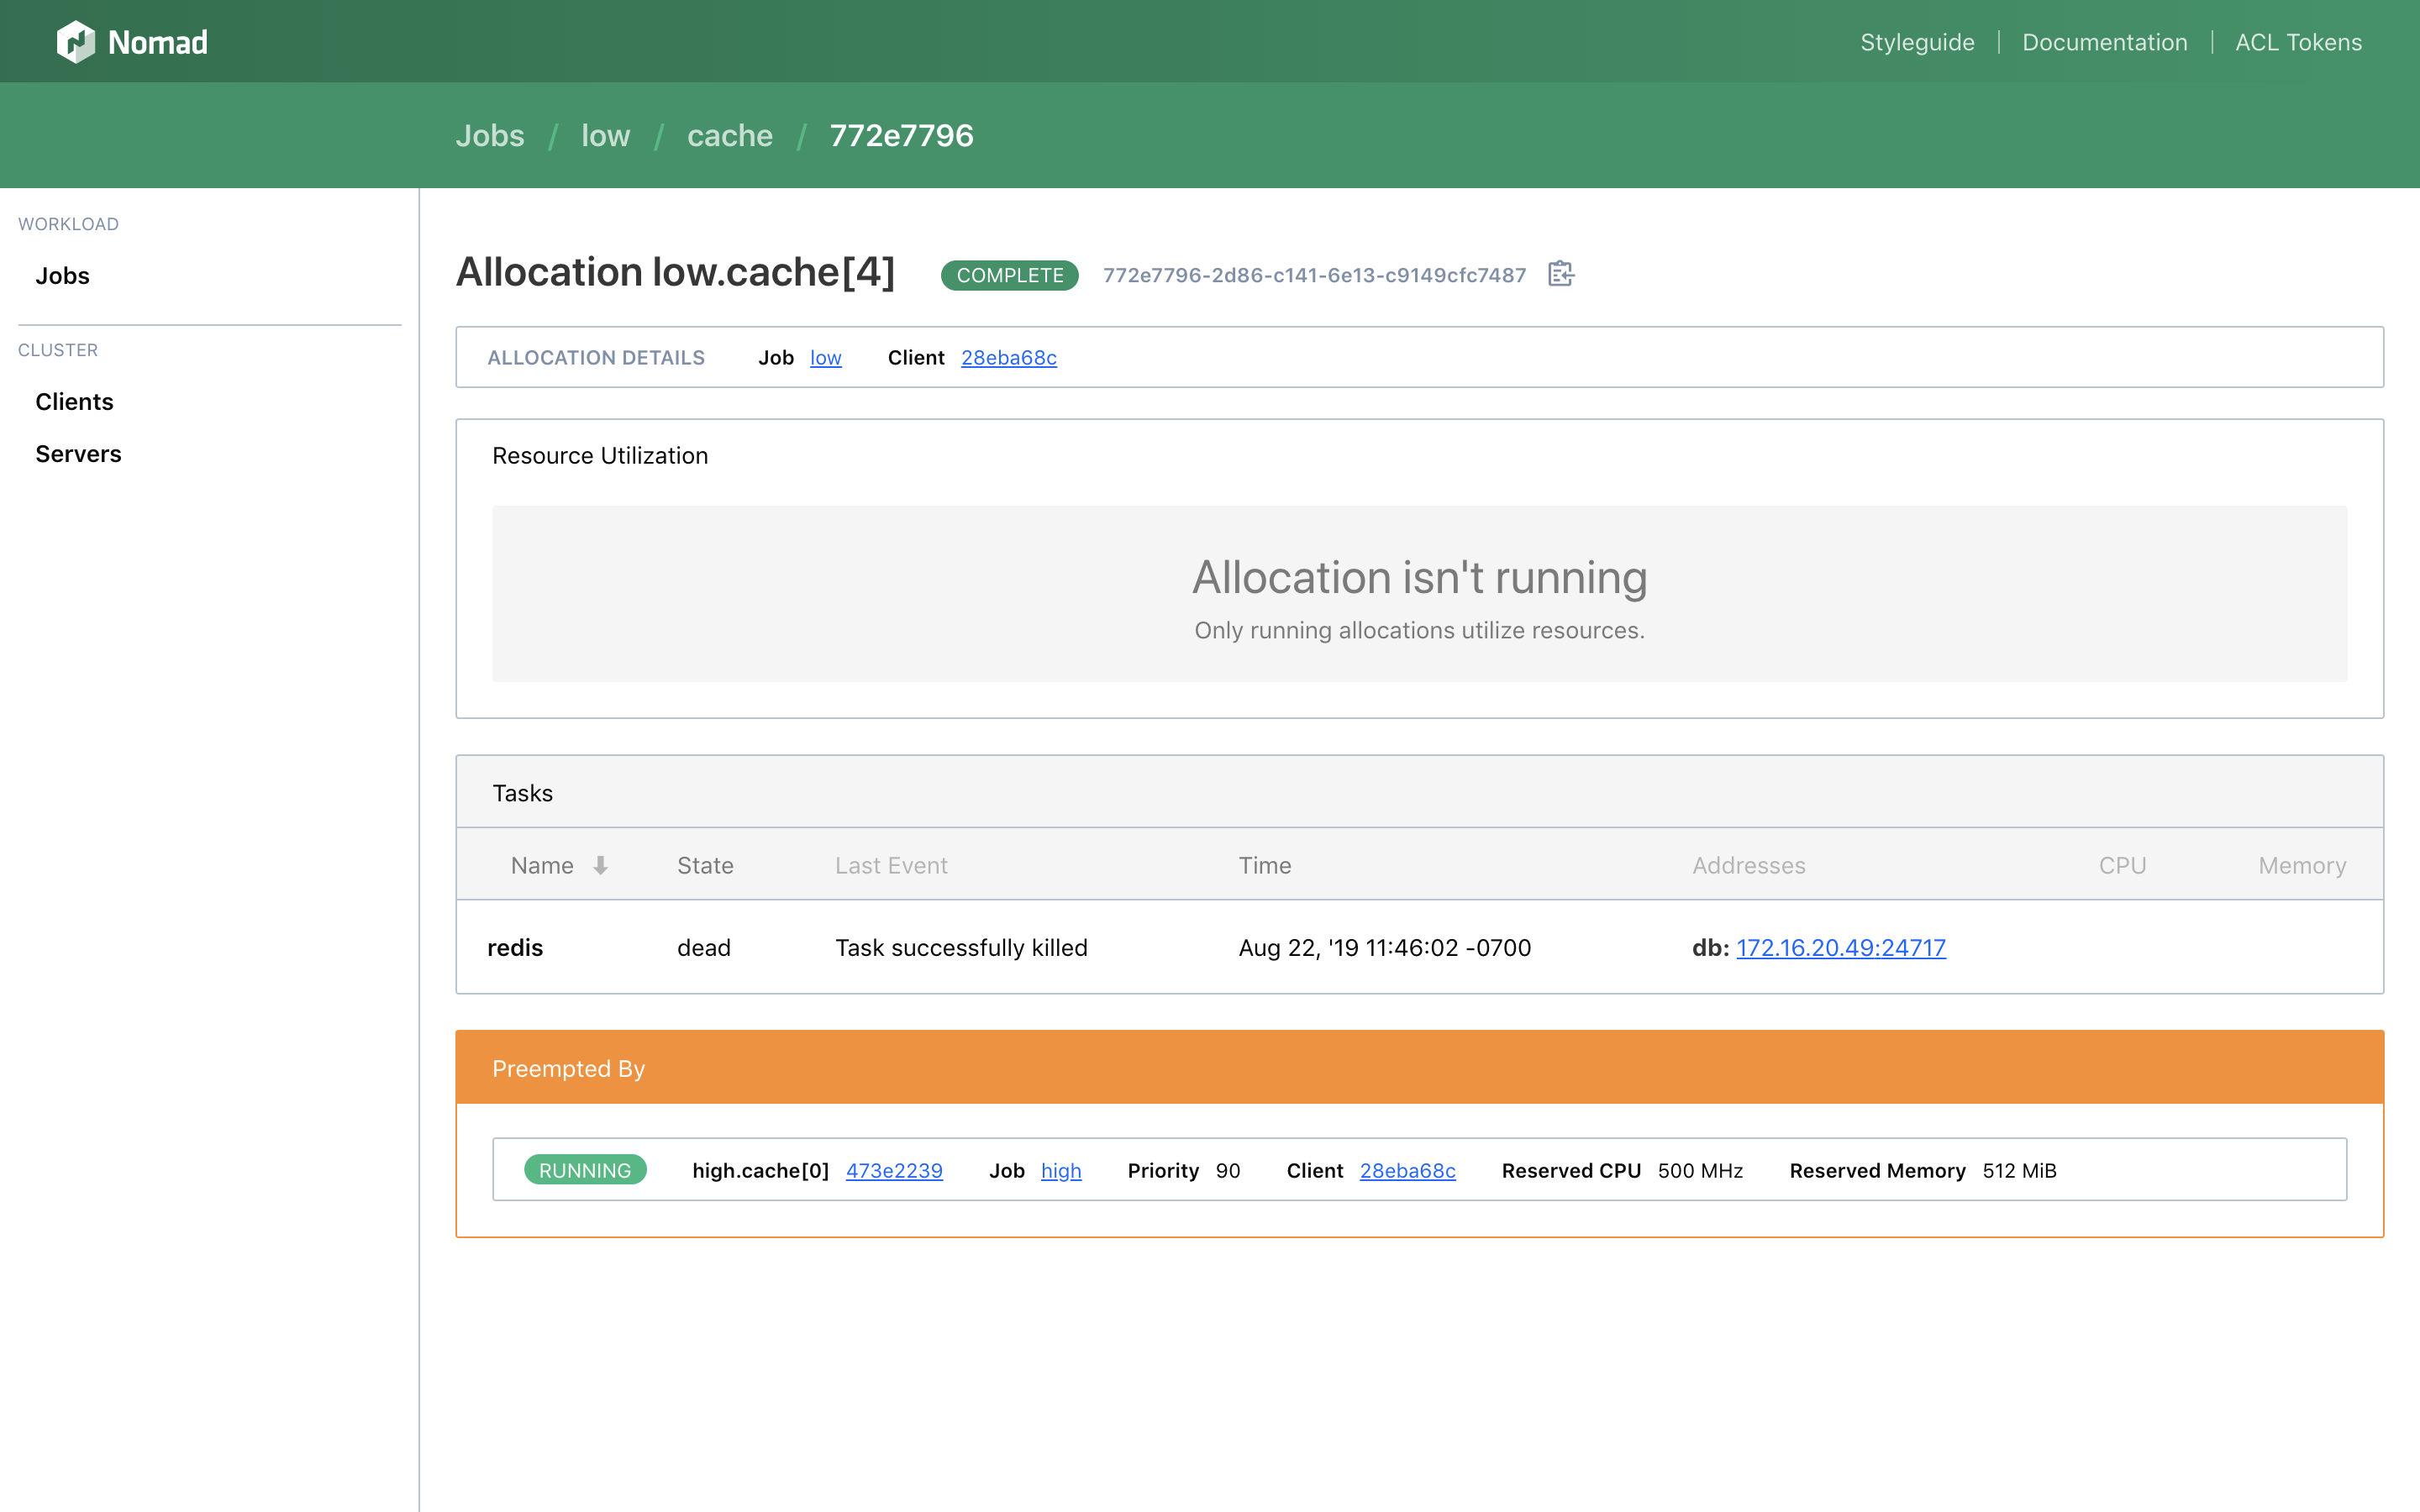Copy the allocation ID with clipboard icon
The height and width of the screenshot is (1512, 2420).
pos(1560,274)
